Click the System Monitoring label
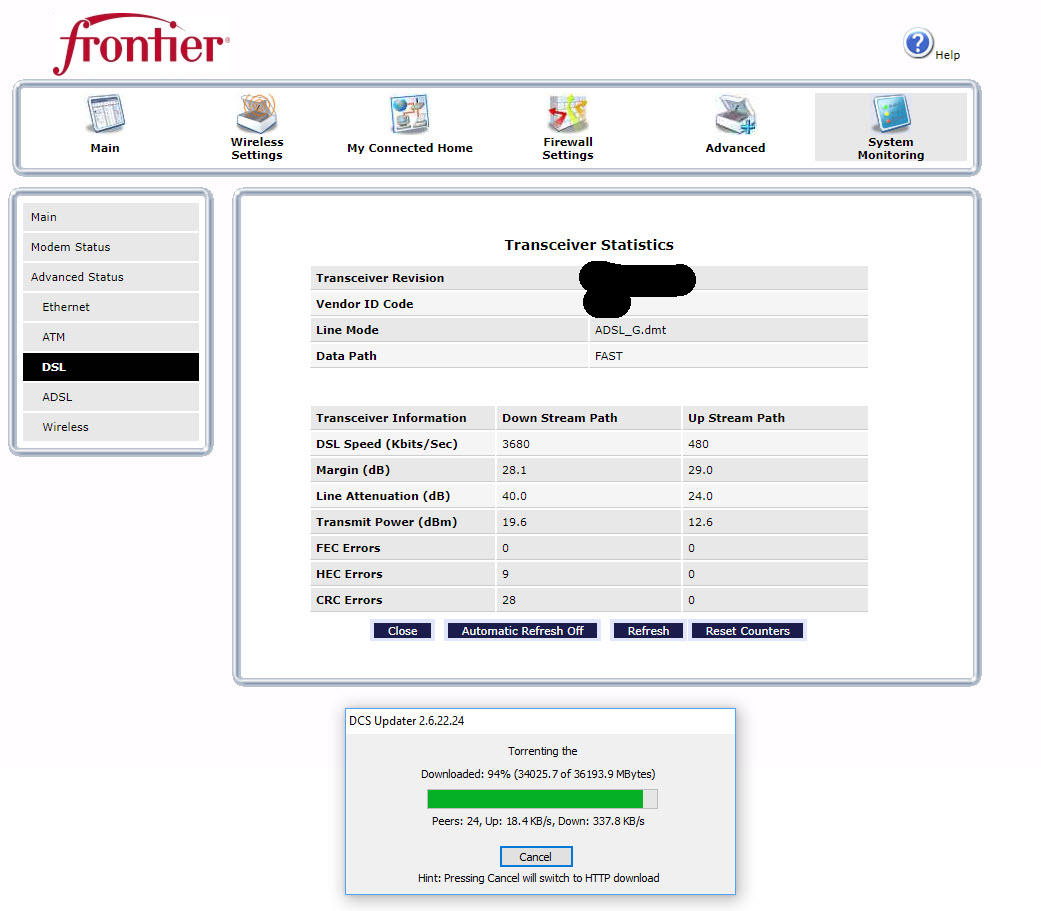Viewport: 1041px width, 911px height. pyautogui.click(x=891, y=149)
